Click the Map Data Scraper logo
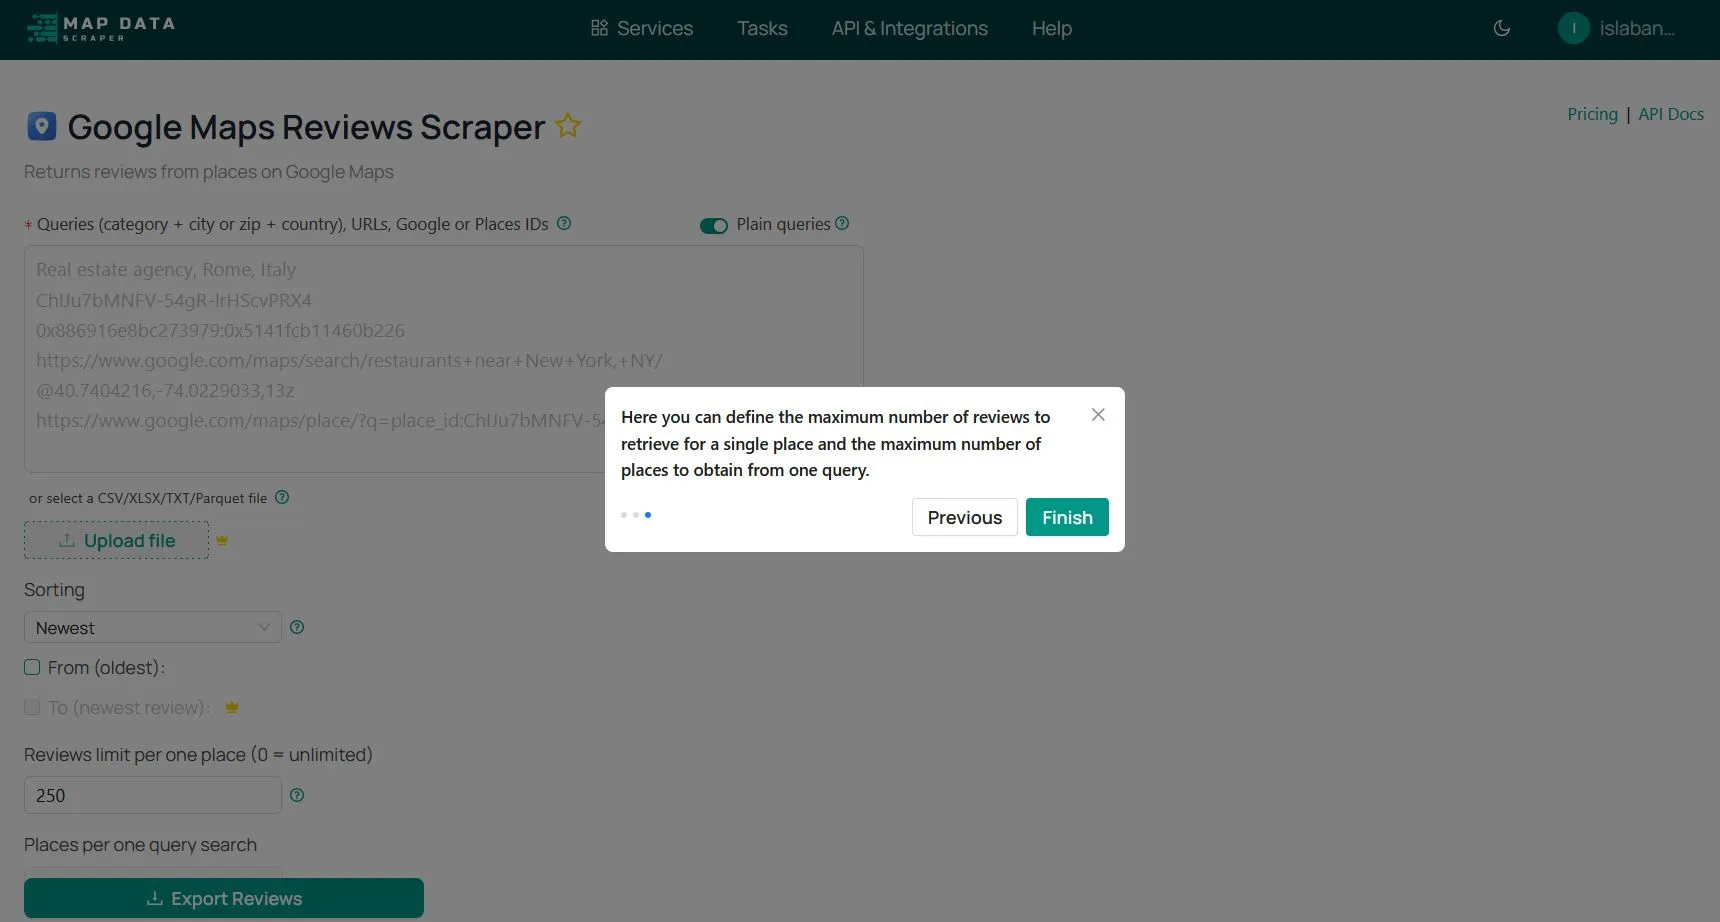 click(101, 28)
